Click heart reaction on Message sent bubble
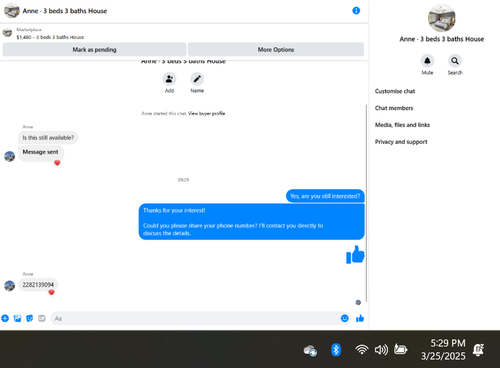Screen dimensions: 500x368 57,163
